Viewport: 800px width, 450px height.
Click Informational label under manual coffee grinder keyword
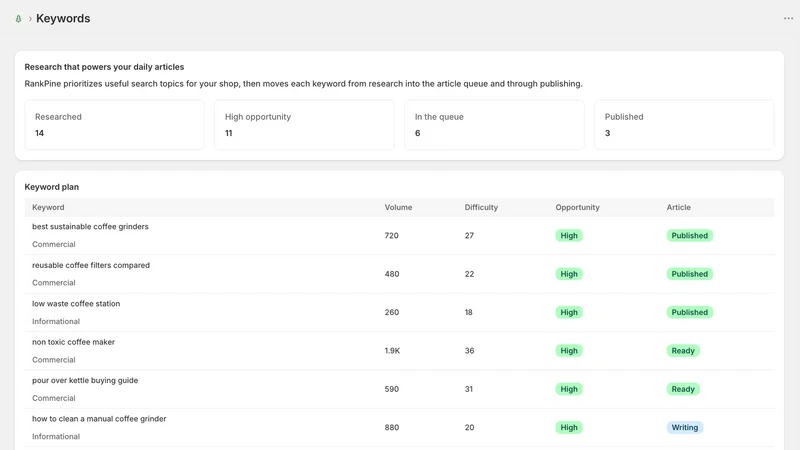pos(56,437)
